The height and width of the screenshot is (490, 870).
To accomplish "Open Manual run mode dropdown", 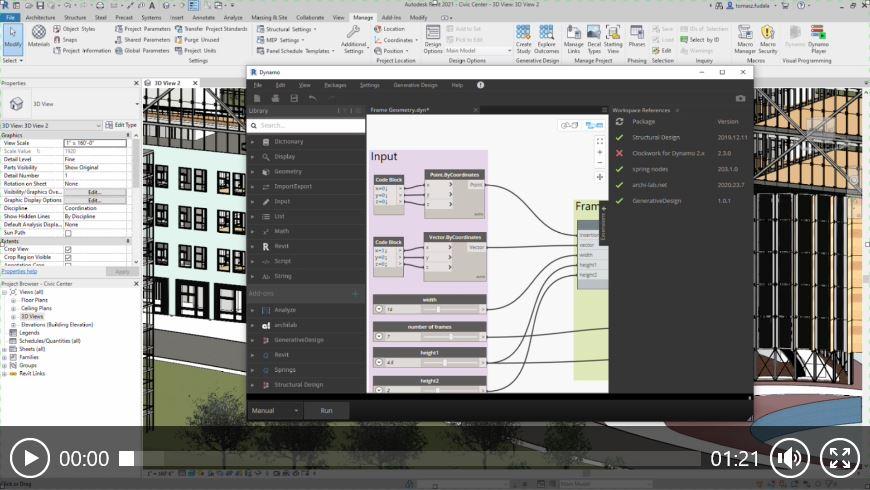I will point(275,411).
